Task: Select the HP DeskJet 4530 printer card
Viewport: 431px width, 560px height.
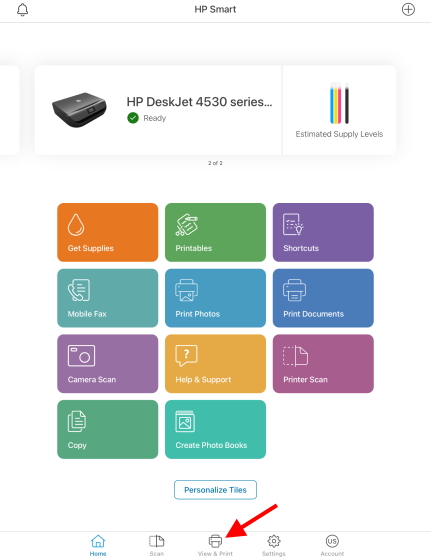Action: coord(158,110)
